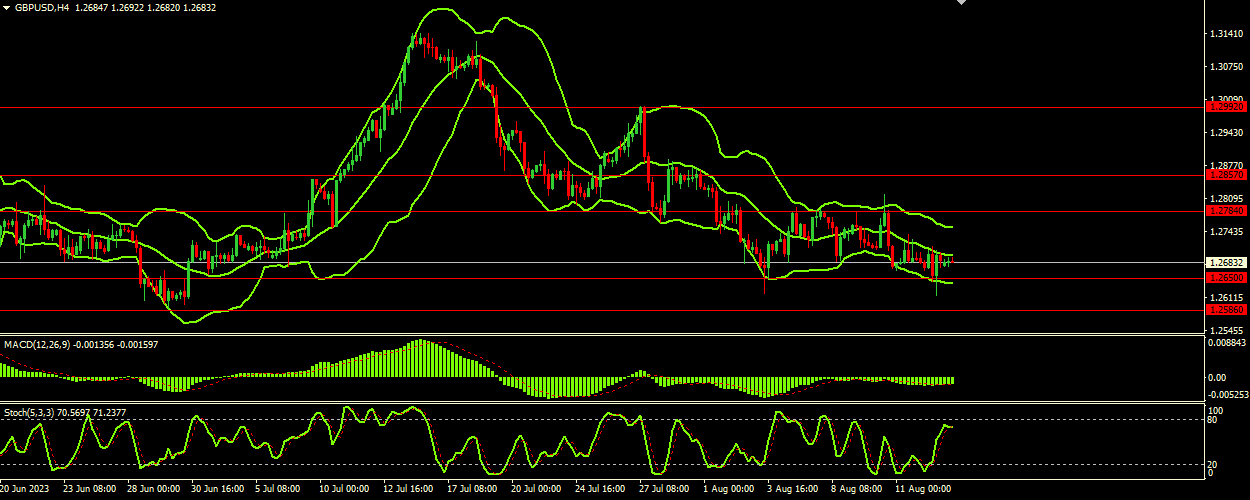Click the 1.31410 value on price scale
1250x500 pixels.
1226,34
